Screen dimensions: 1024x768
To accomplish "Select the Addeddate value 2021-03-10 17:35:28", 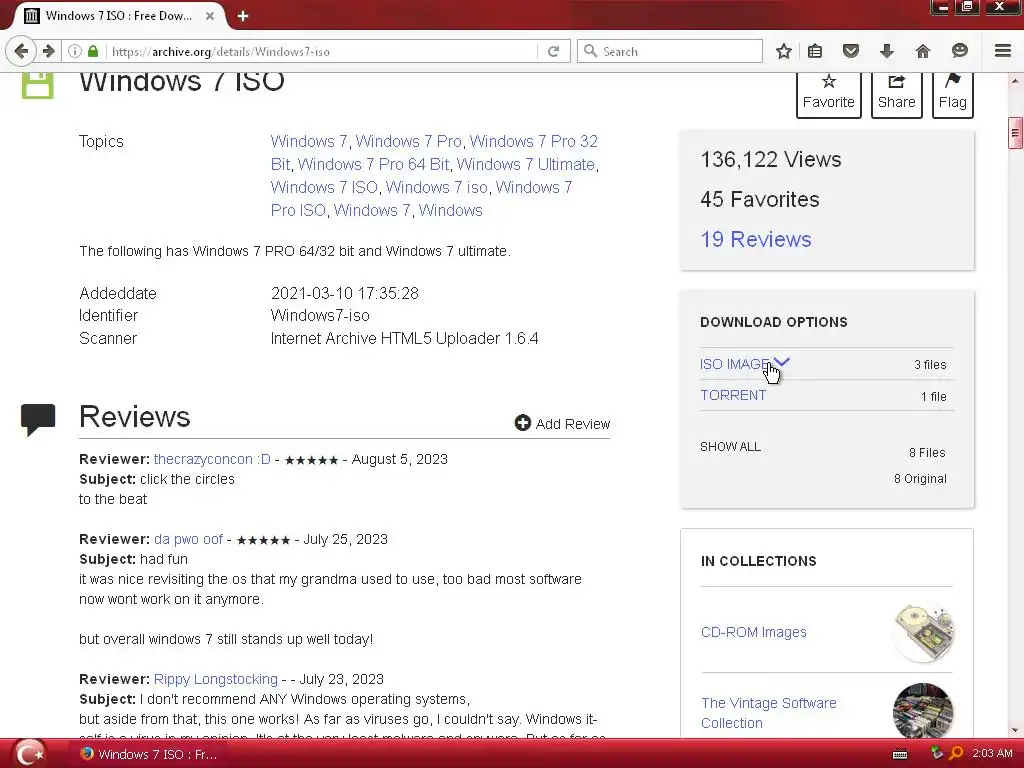I will click(345, 293).
